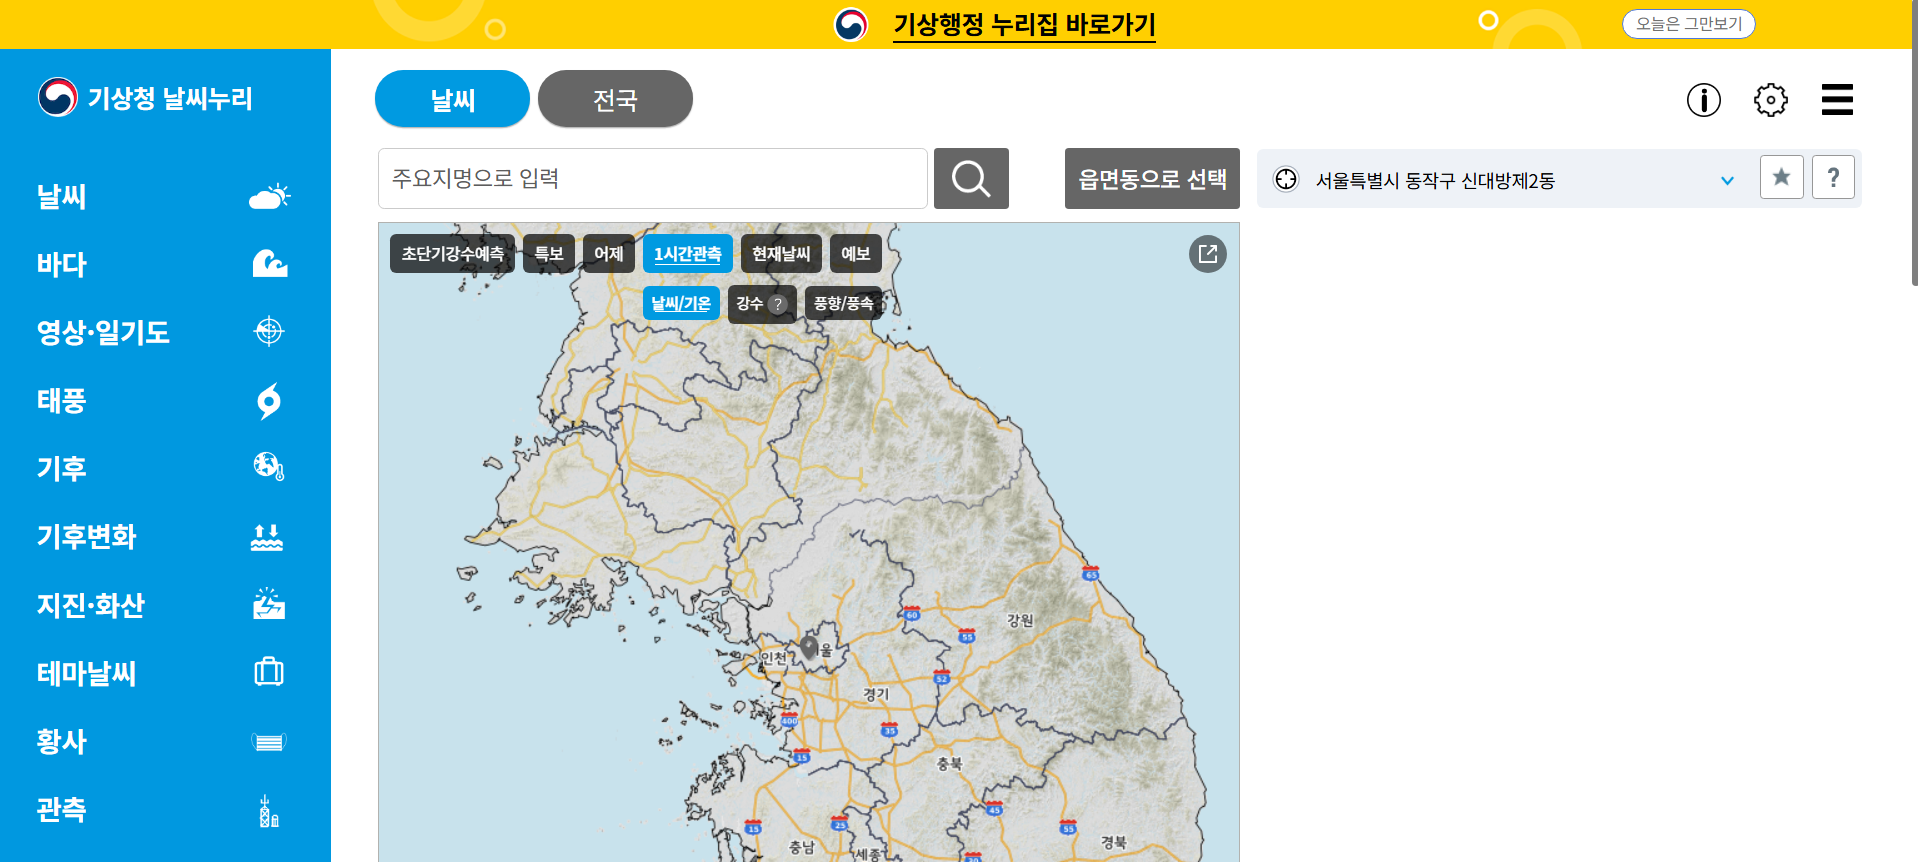The image size is (1918, 862).
Task: Select the blue 날씨 tab
Action: pos(452,99)
